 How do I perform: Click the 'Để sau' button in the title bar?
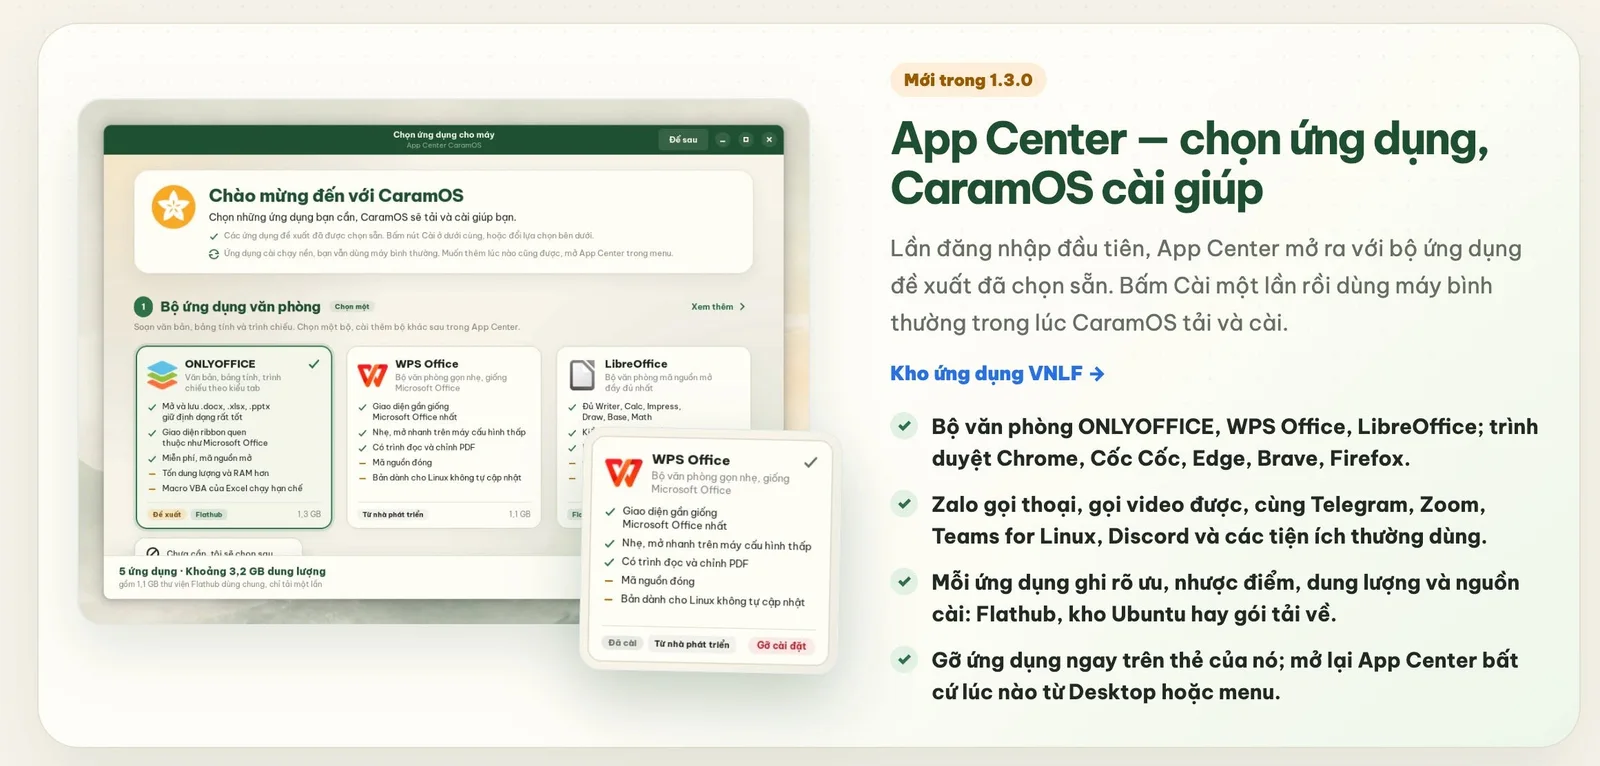(x=683, y=140)
